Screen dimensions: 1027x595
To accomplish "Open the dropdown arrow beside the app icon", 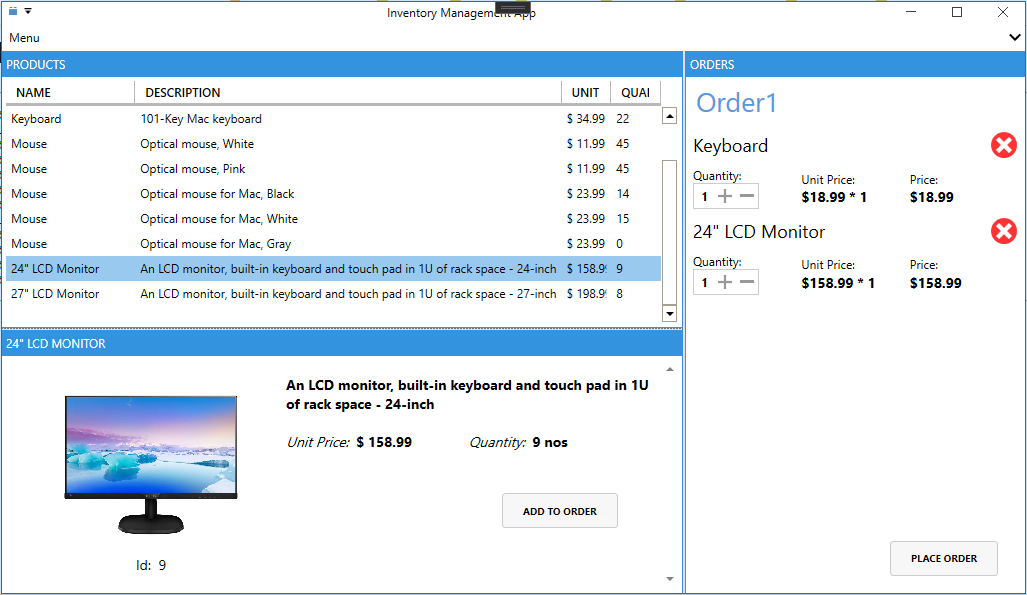I will click(27, 11).
